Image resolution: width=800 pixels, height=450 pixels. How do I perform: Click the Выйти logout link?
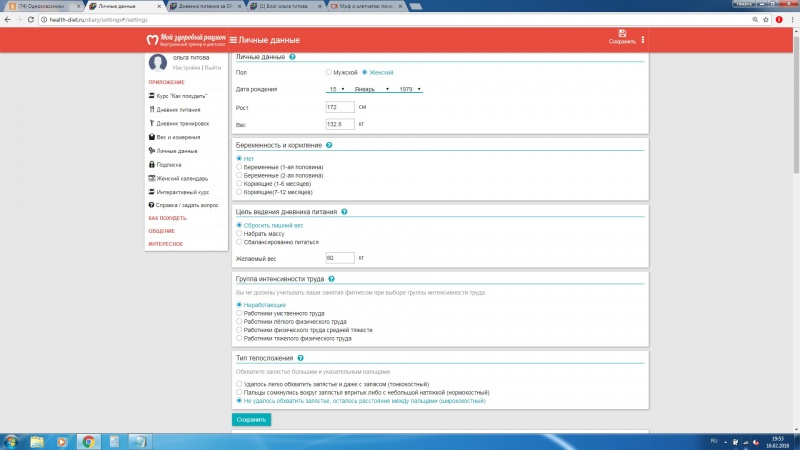tap(213, 67)
